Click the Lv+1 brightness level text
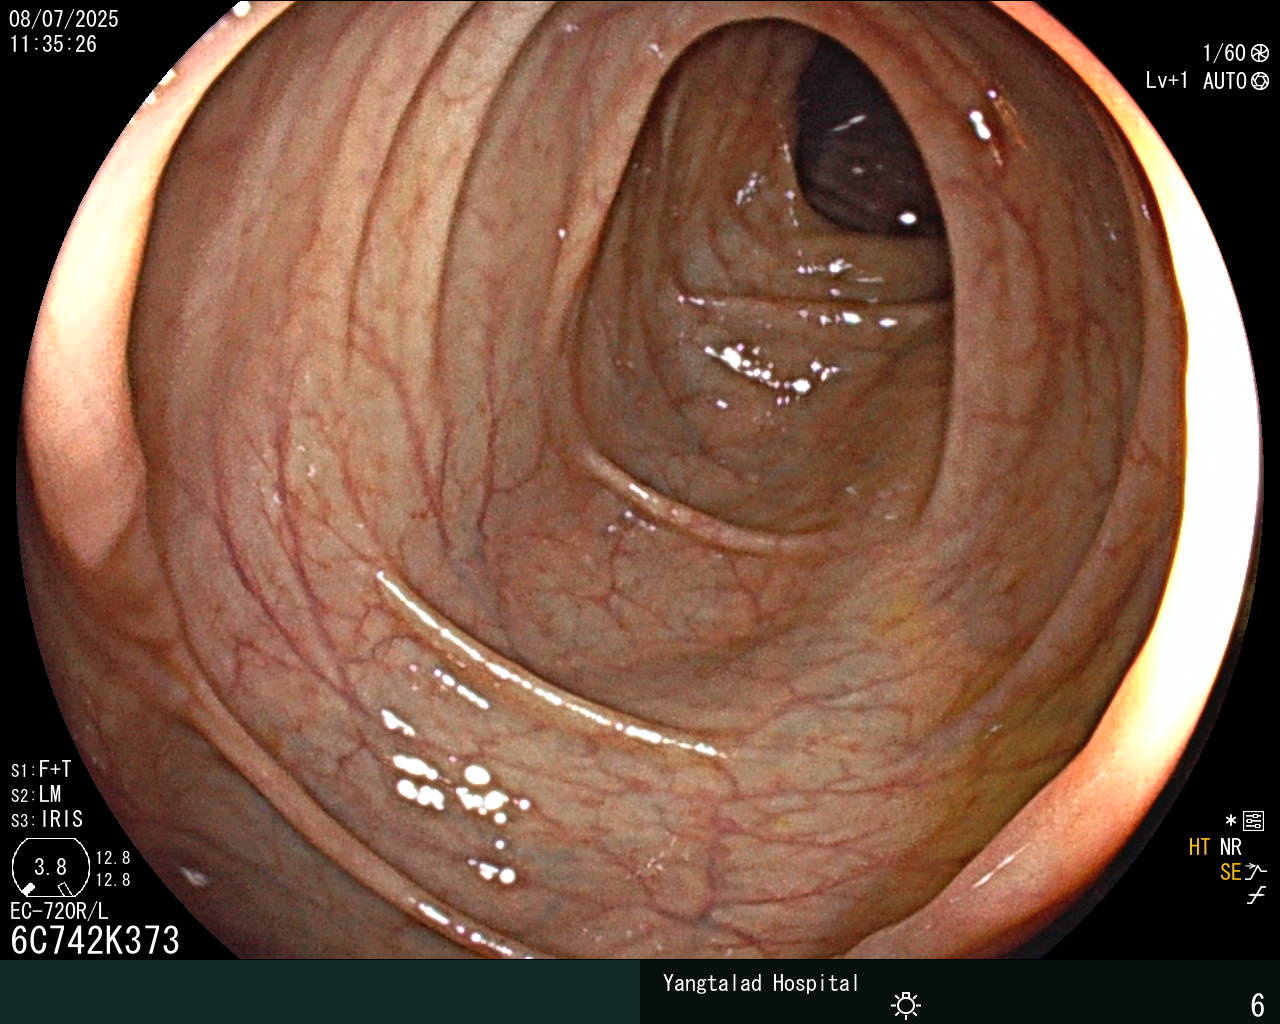 point(1167,81)
